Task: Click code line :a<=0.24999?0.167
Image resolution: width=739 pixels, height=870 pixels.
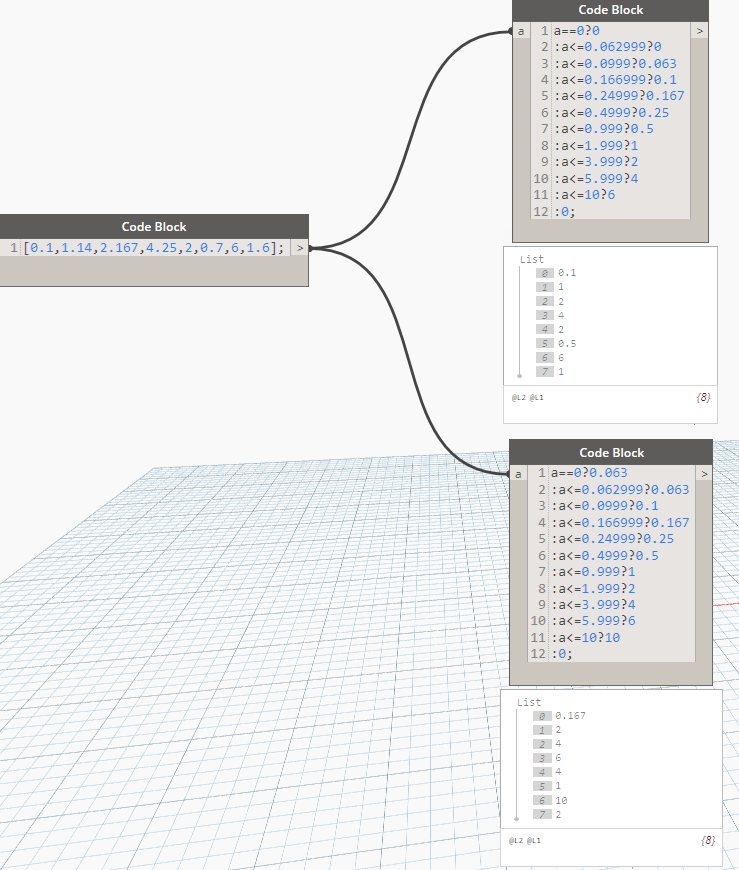Action: tap(619, 96)
